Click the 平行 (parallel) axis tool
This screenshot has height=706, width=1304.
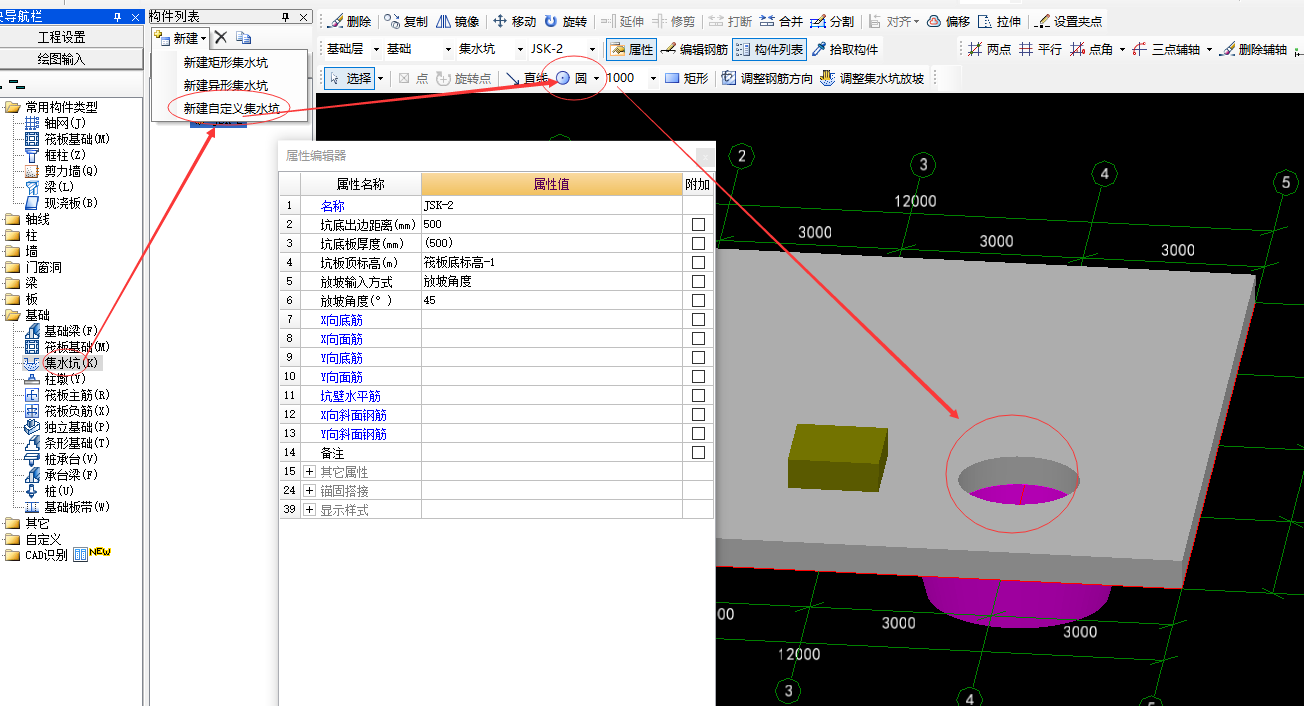[x=1040, y=49]
